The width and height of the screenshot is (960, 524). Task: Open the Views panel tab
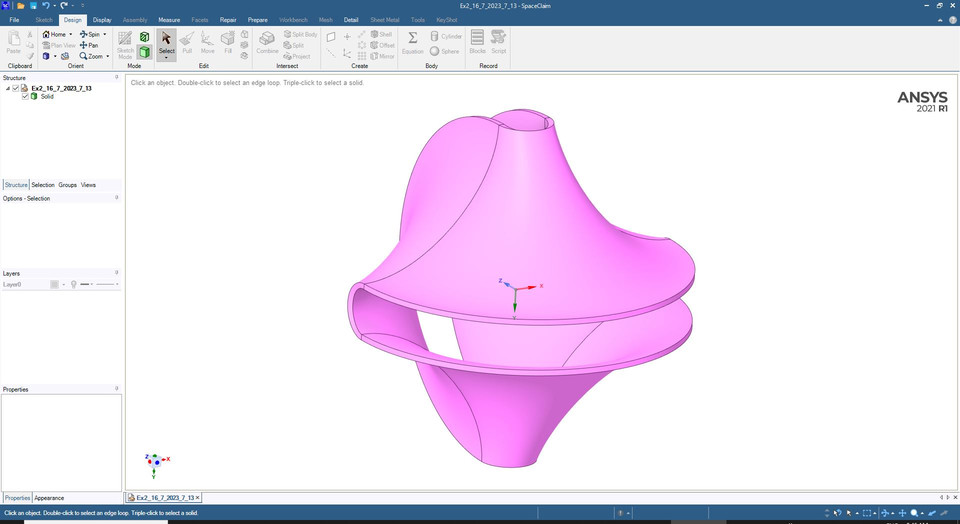pyautogui.click(x=88, y=185)
